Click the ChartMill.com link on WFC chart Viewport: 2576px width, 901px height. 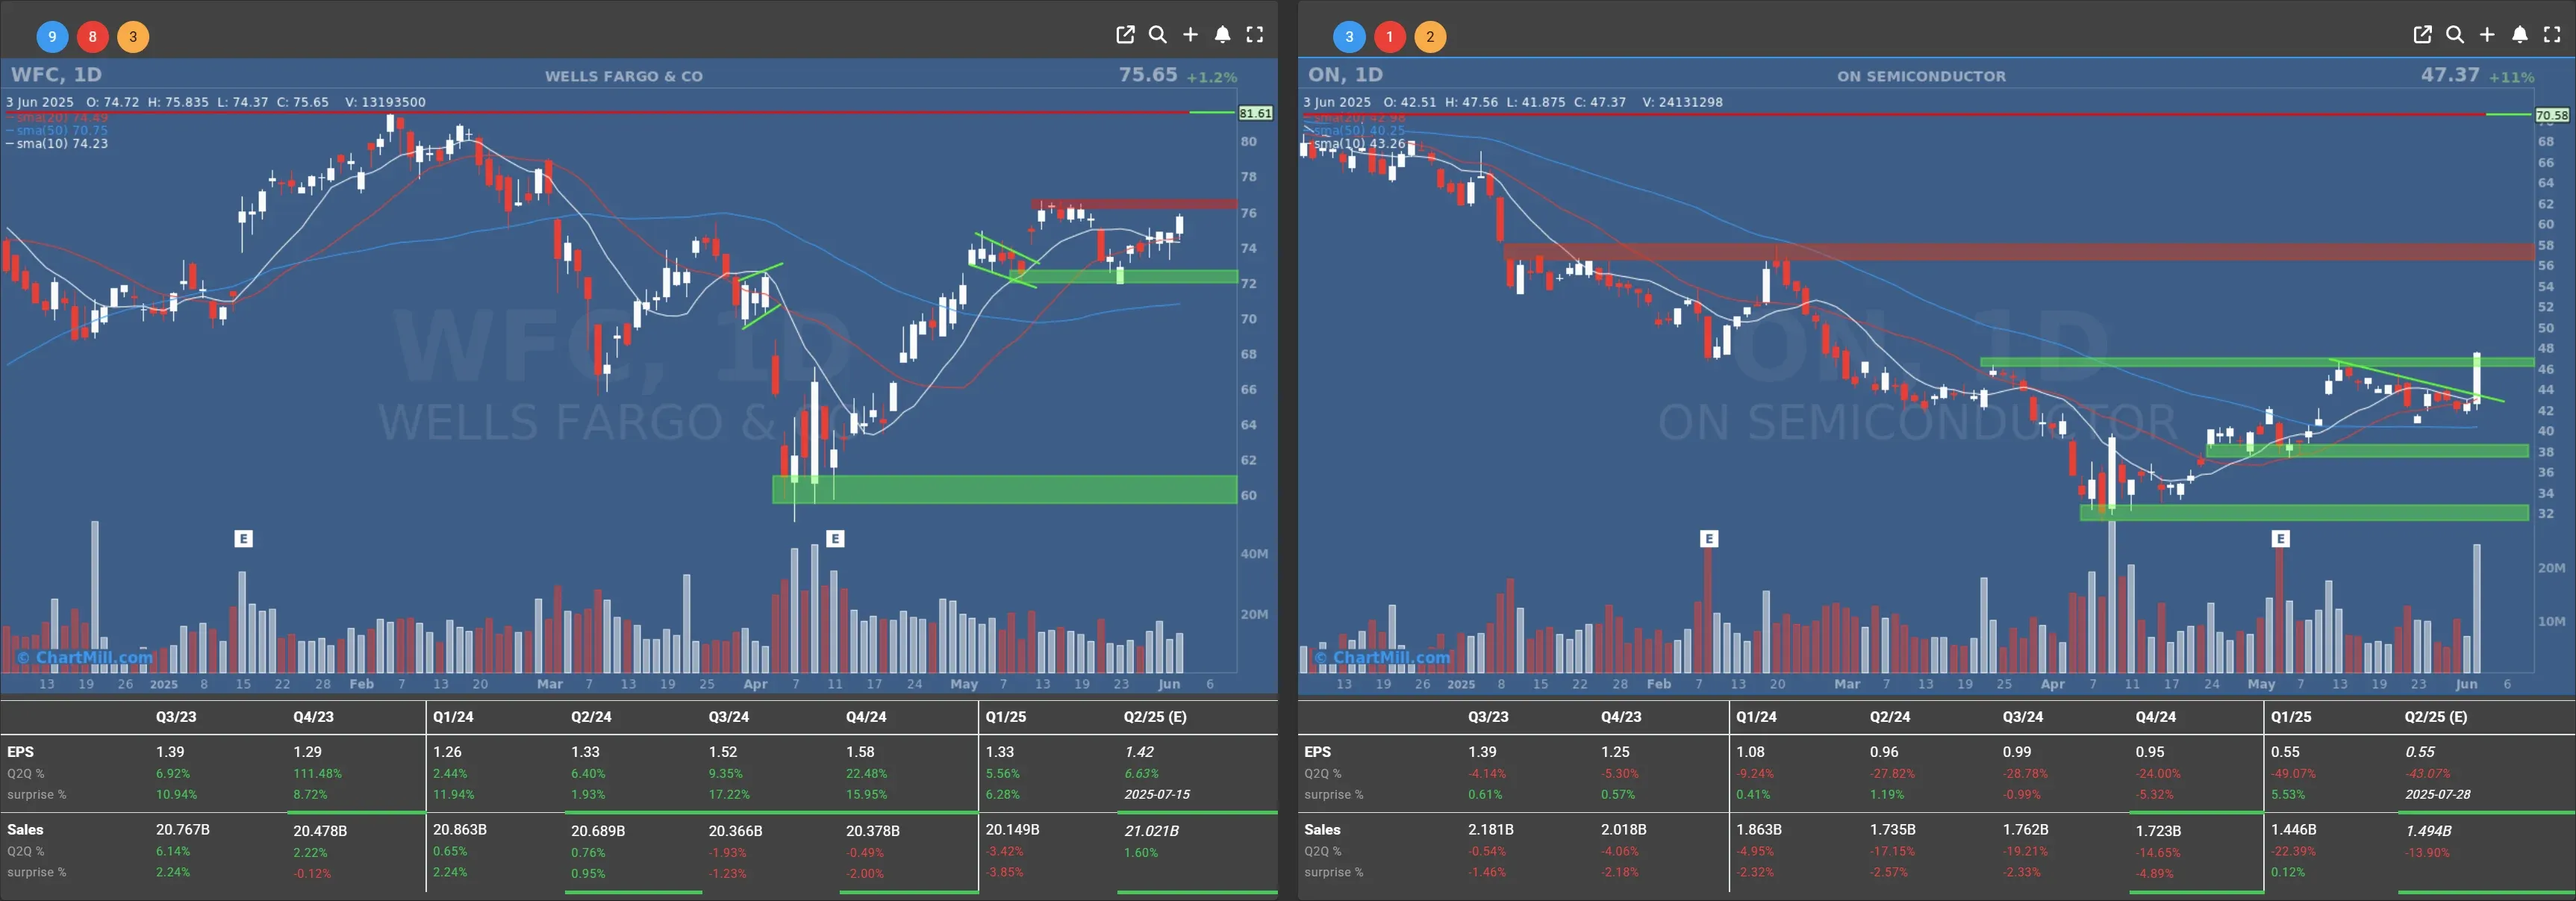tap(85, 658)
